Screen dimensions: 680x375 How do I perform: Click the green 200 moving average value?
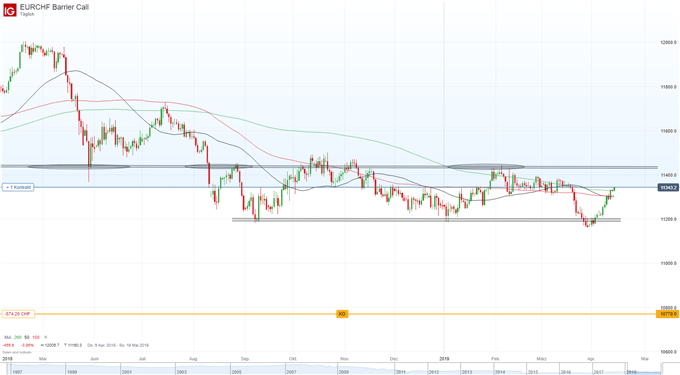(x=17, y=337)
